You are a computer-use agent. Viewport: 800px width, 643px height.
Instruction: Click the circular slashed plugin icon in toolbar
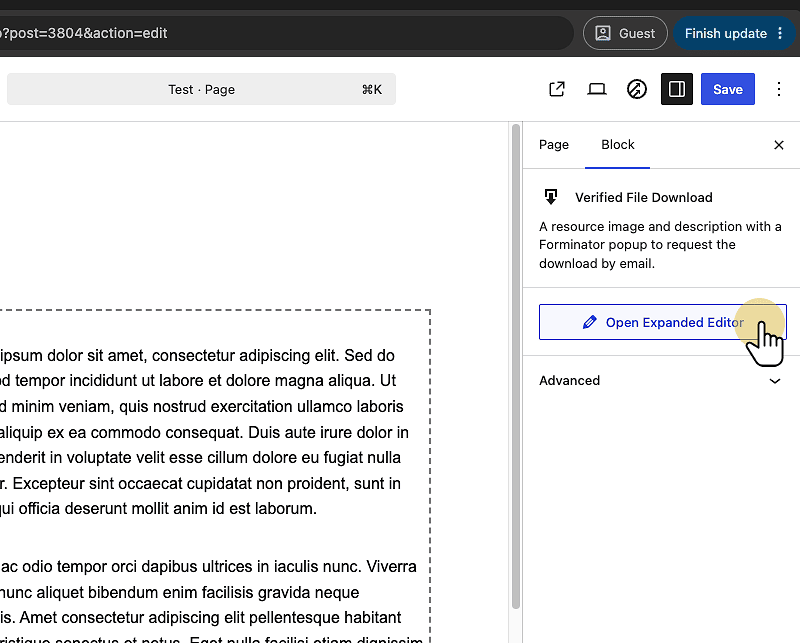pyautogui.click(x=636, y=89)
